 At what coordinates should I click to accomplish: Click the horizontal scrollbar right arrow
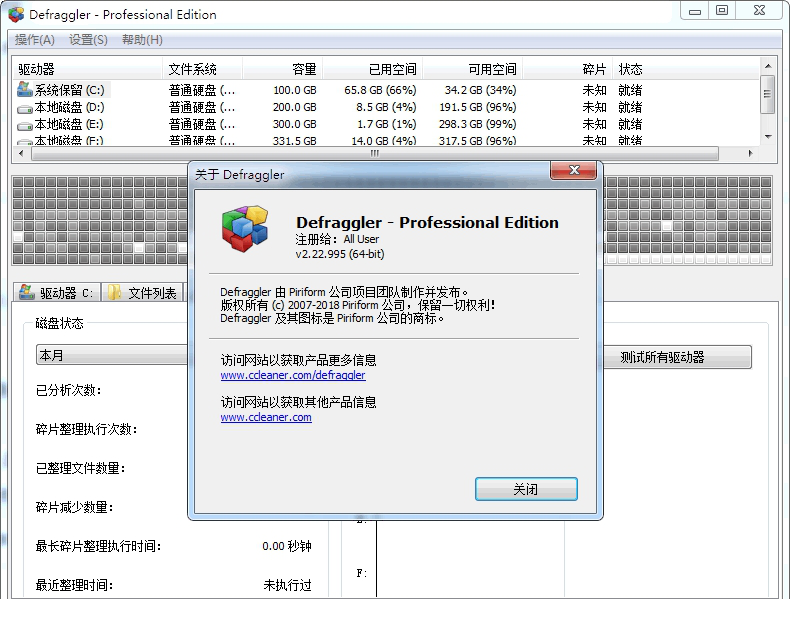point(750,153)
